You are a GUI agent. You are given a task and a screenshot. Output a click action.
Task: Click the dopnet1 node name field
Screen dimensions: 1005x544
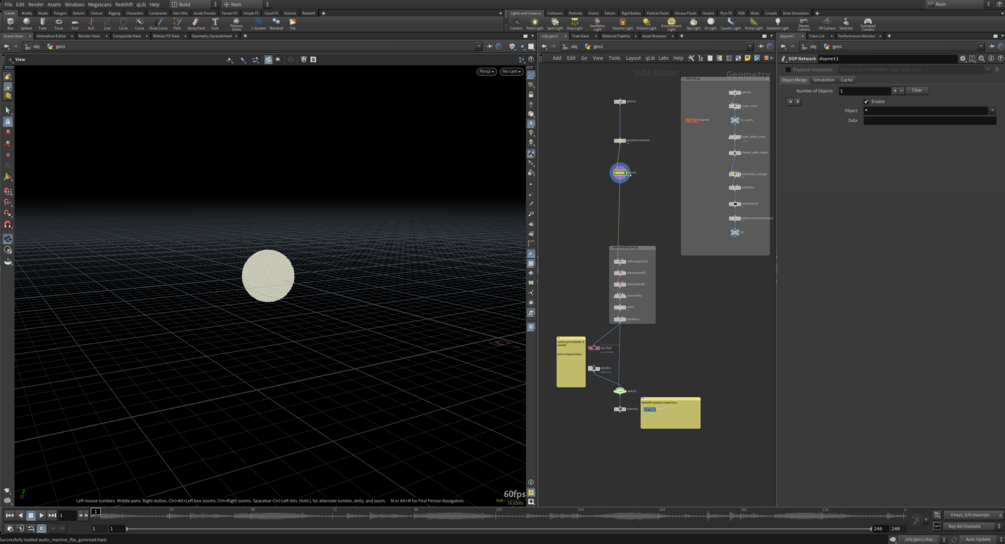coord(886,58)
